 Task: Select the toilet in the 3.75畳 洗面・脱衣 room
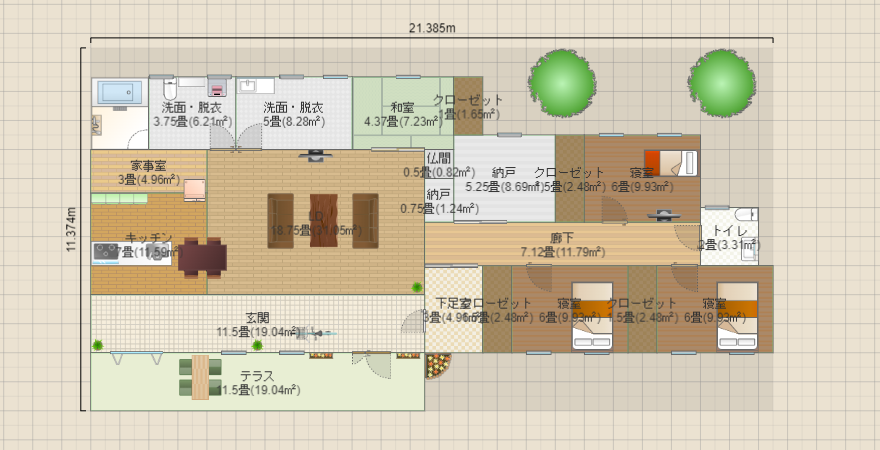(169, 88)
